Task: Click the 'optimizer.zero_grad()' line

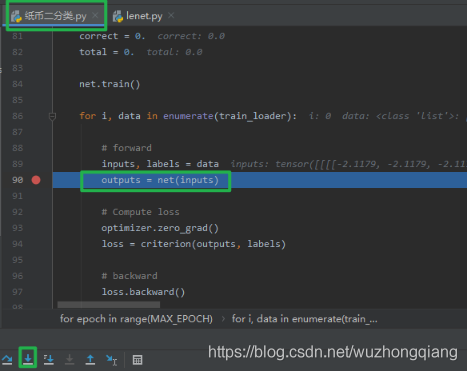Action: click(x=160, y=228)
